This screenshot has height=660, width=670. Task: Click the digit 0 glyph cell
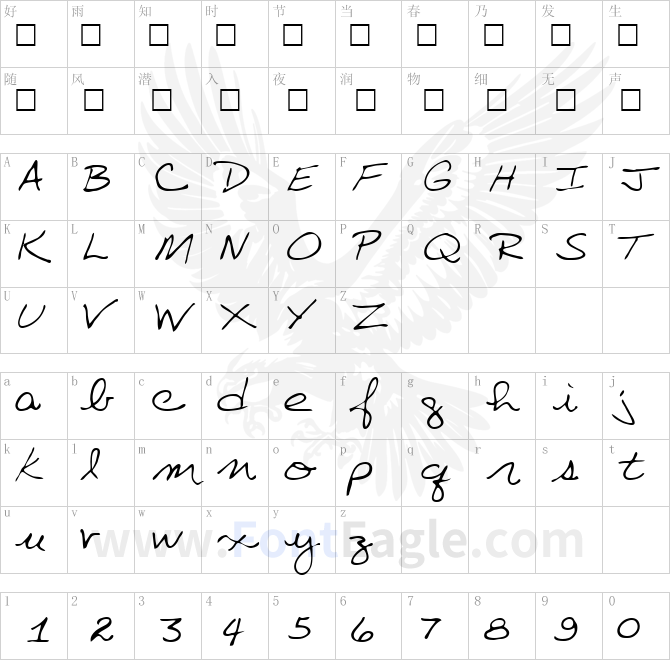(636, 626)
